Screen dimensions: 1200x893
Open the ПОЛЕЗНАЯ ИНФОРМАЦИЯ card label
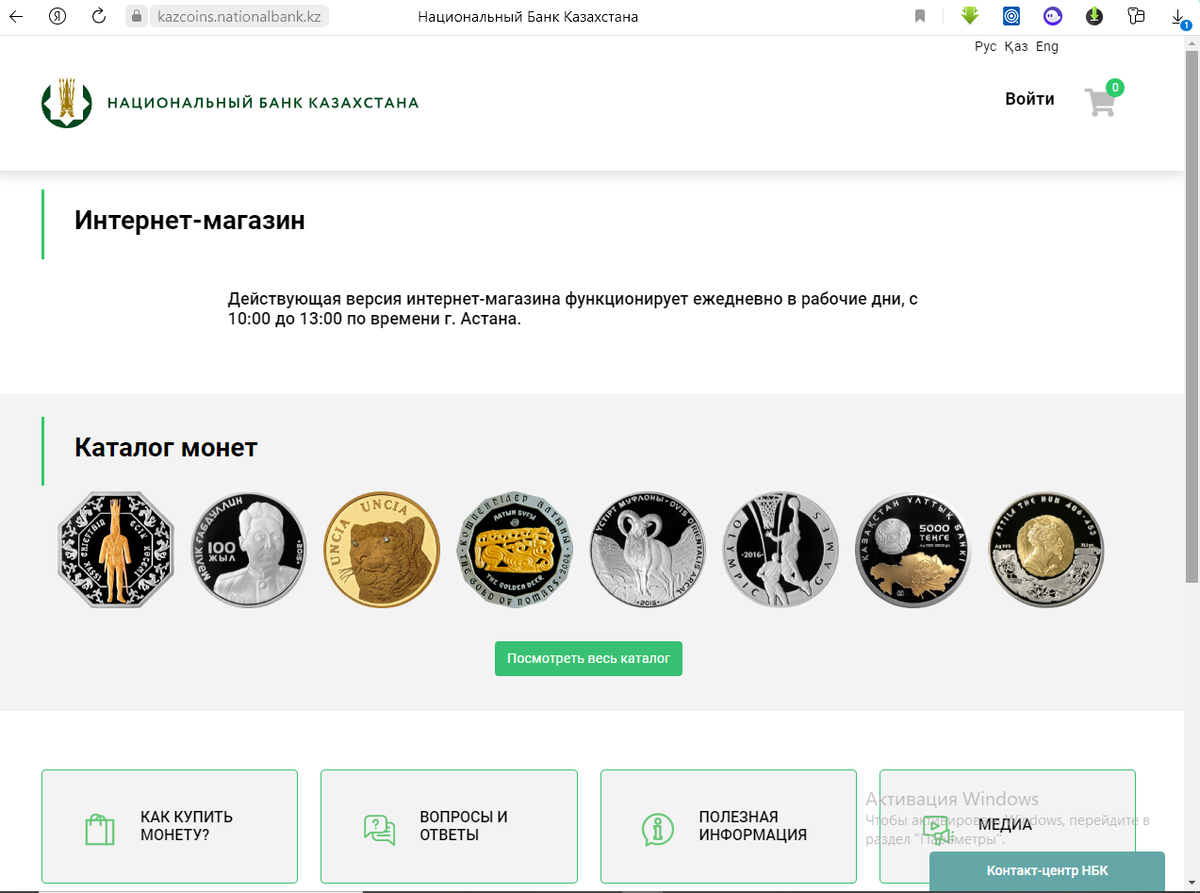click(x=753, y=826)
